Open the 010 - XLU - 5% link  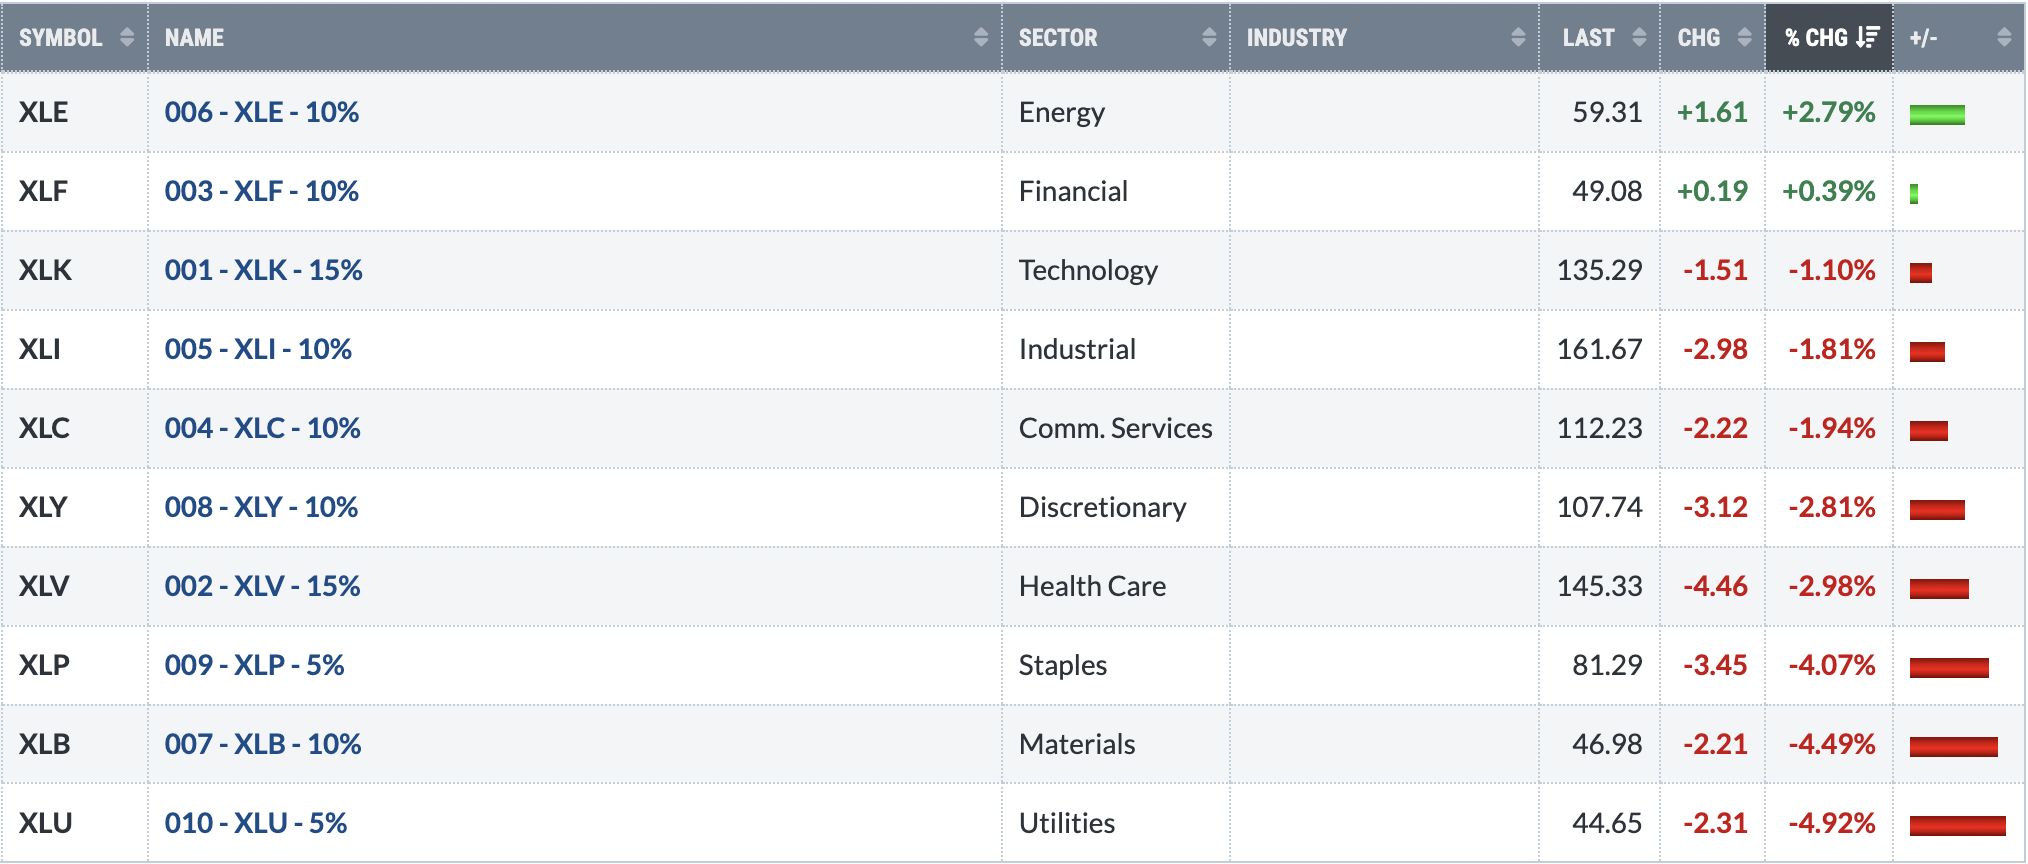pos(256,823)
